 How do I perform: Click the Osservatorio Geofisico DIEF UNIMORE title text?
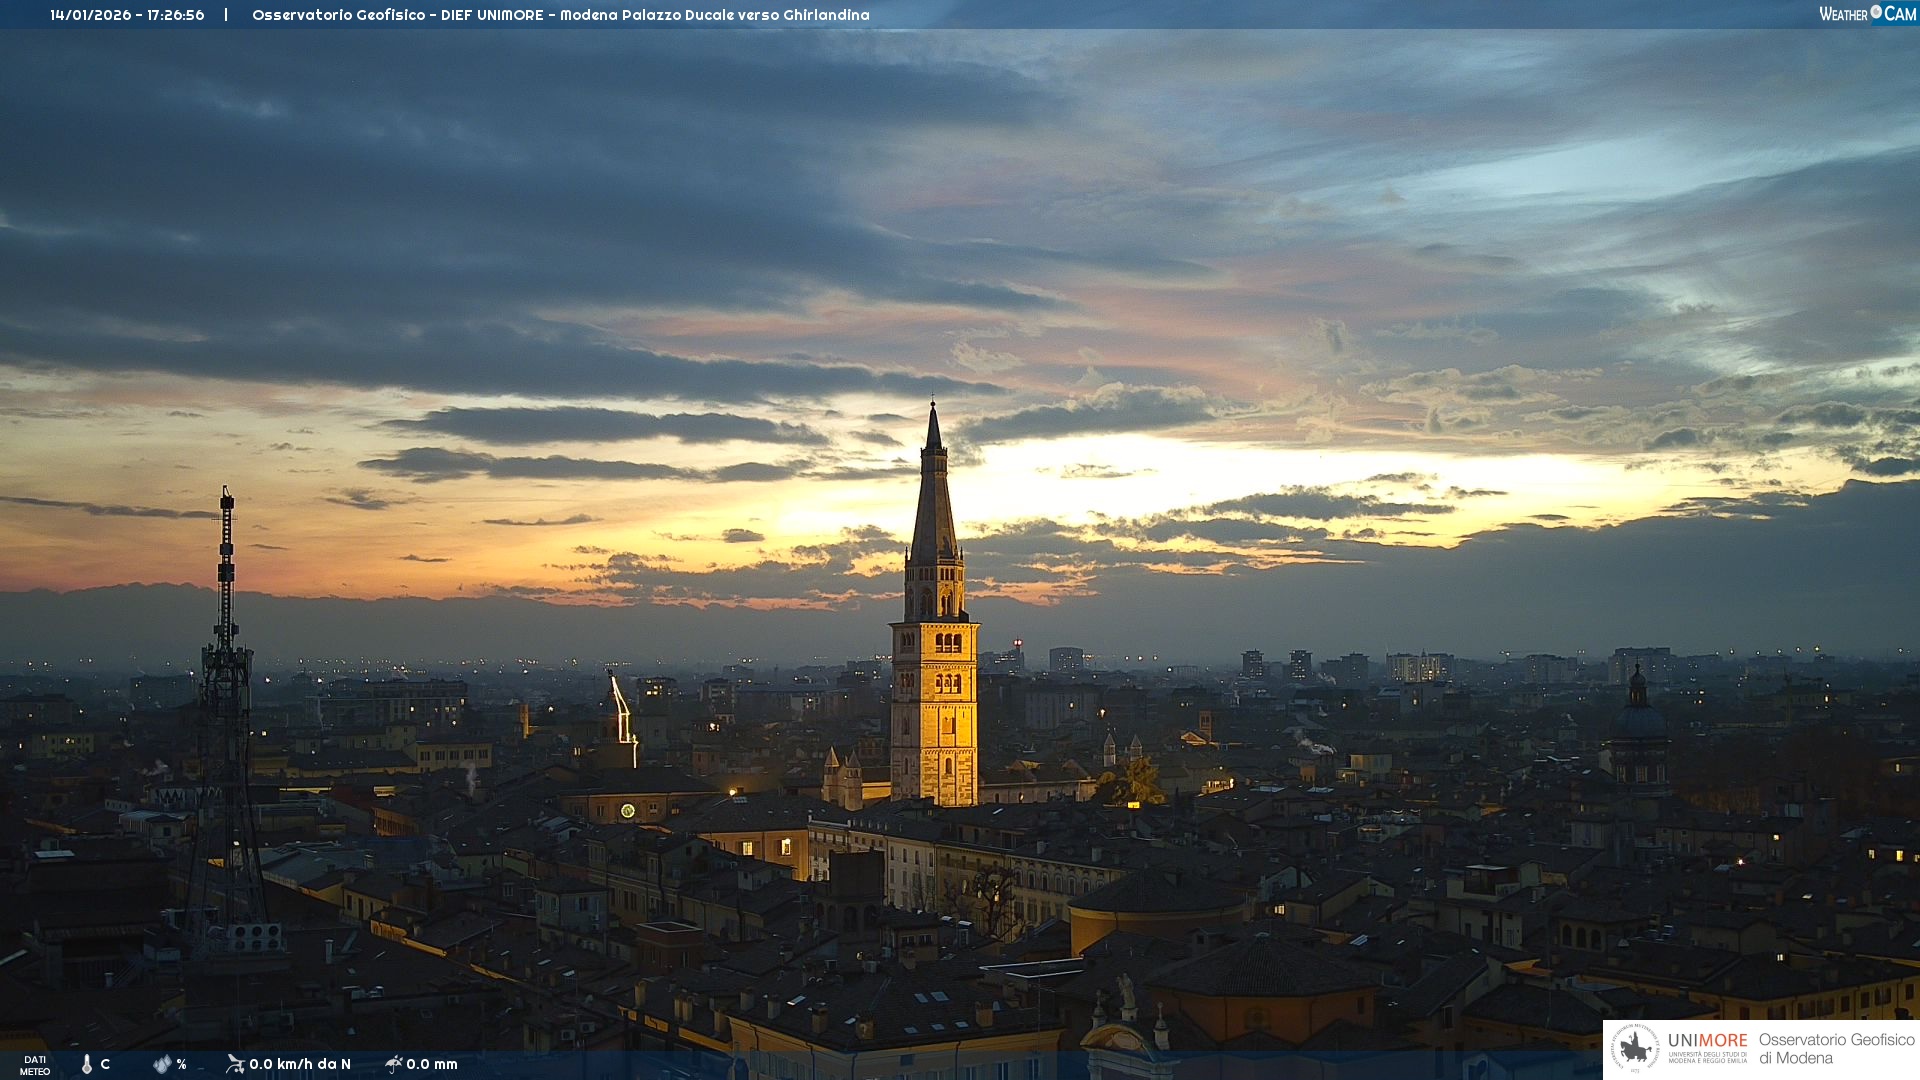tap(560, 15)
